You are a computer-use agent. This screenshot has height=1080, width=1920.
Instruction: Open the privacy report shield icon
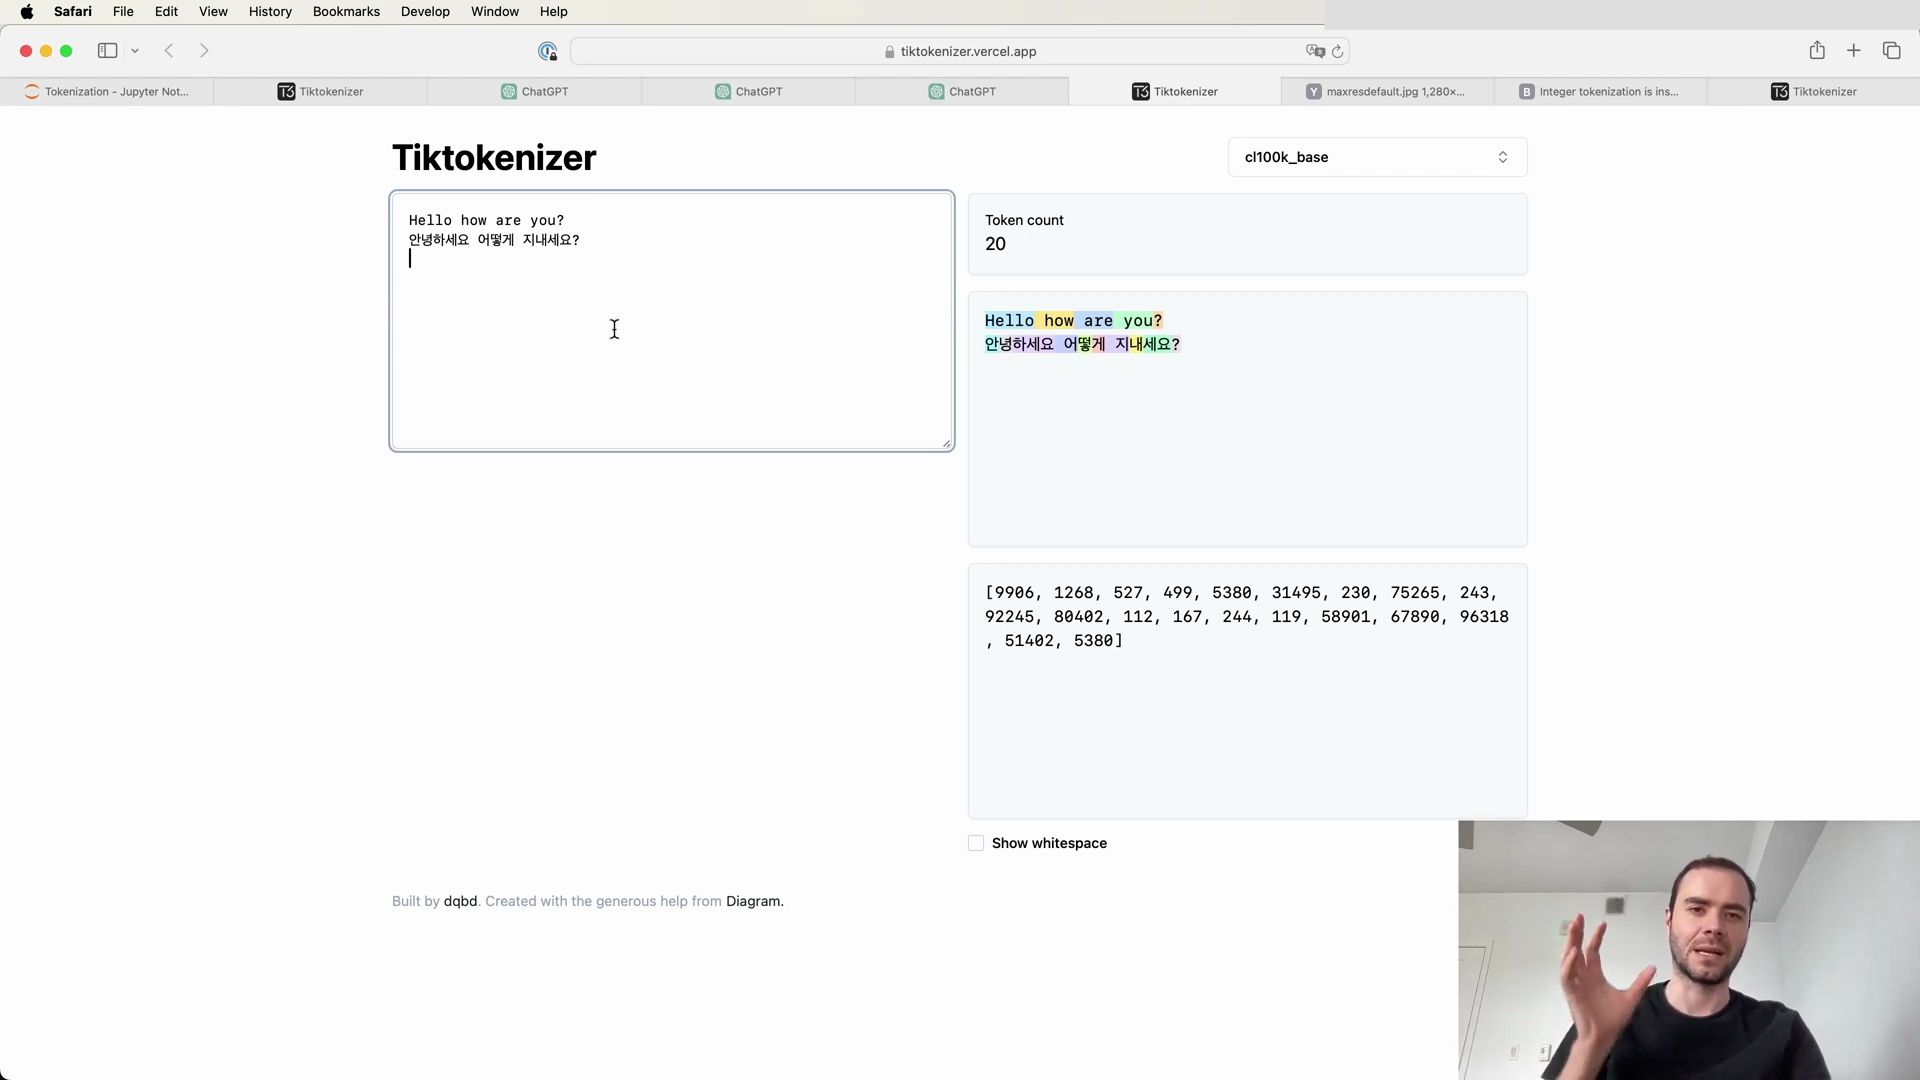tap(547, 51)
